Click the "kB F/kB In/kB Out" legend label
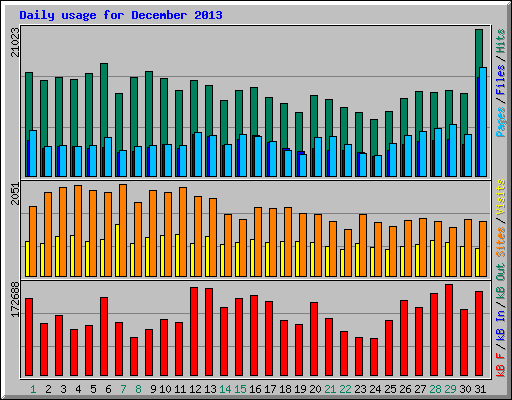The height and width of the screenshot is (400, 512). click(500, 320)
